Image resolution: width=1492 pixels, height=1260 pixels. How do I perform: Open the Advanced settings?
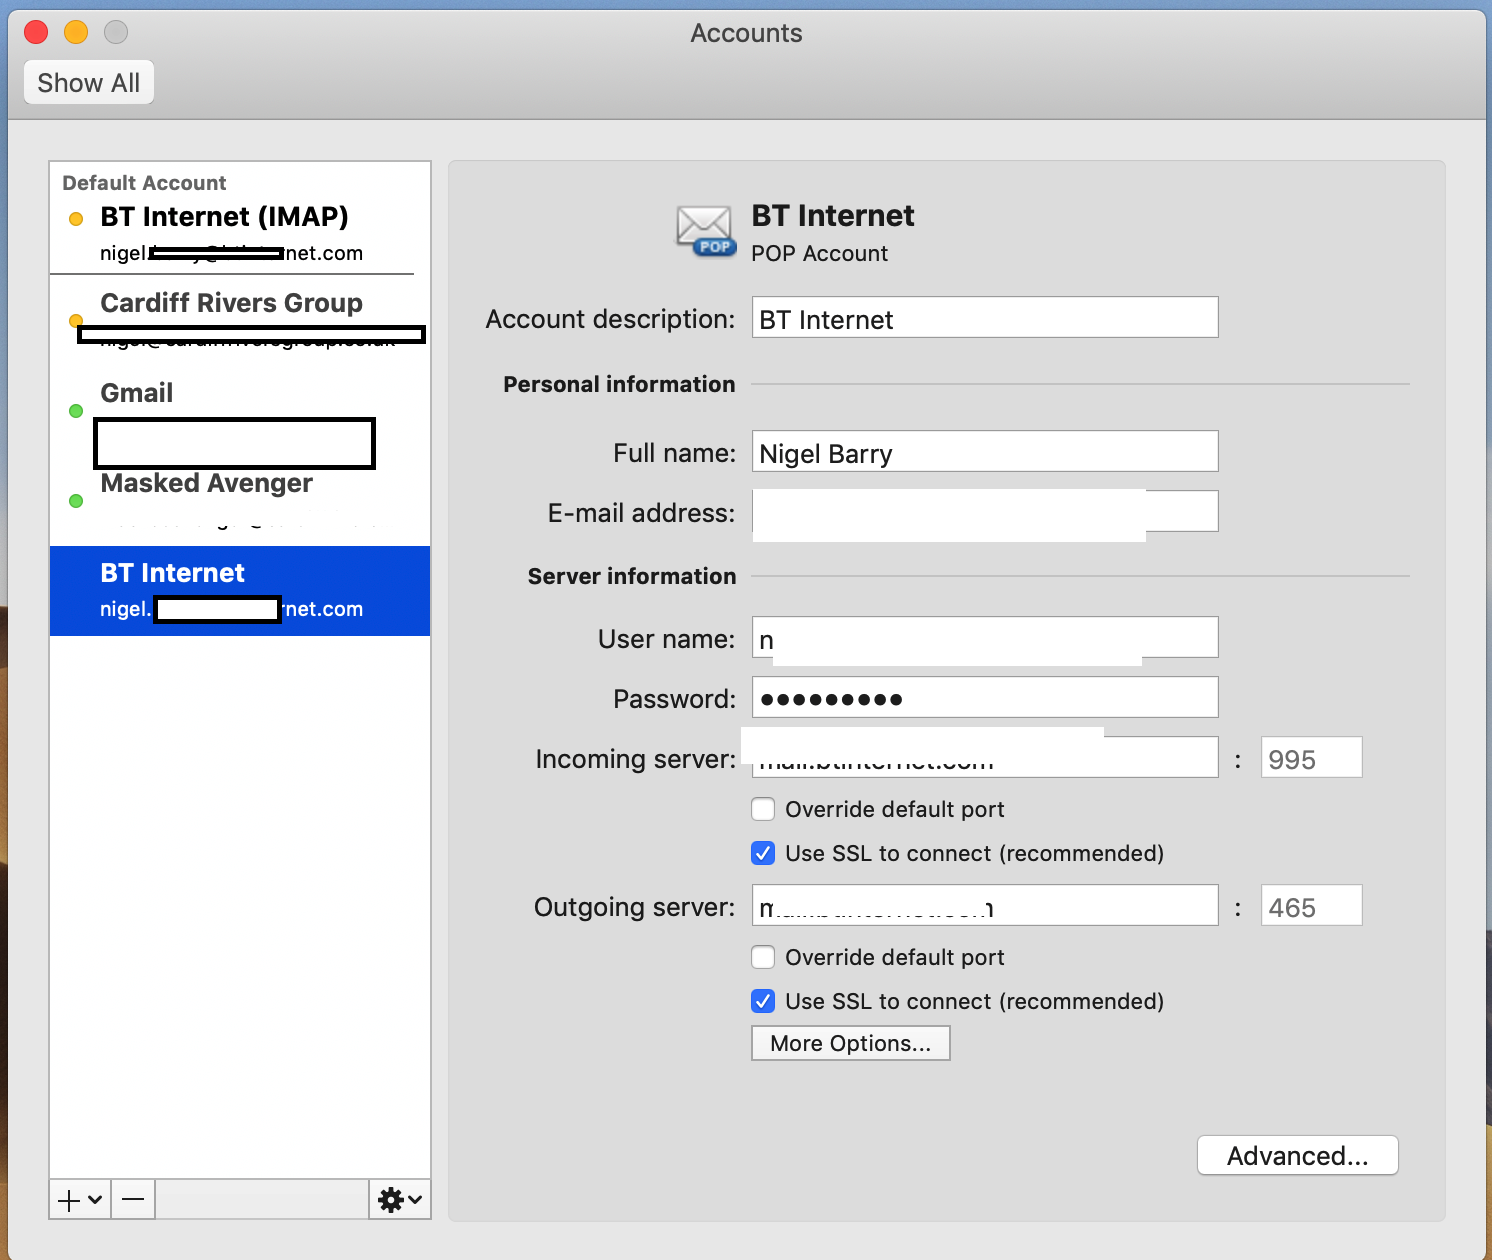(1298, 1156)
